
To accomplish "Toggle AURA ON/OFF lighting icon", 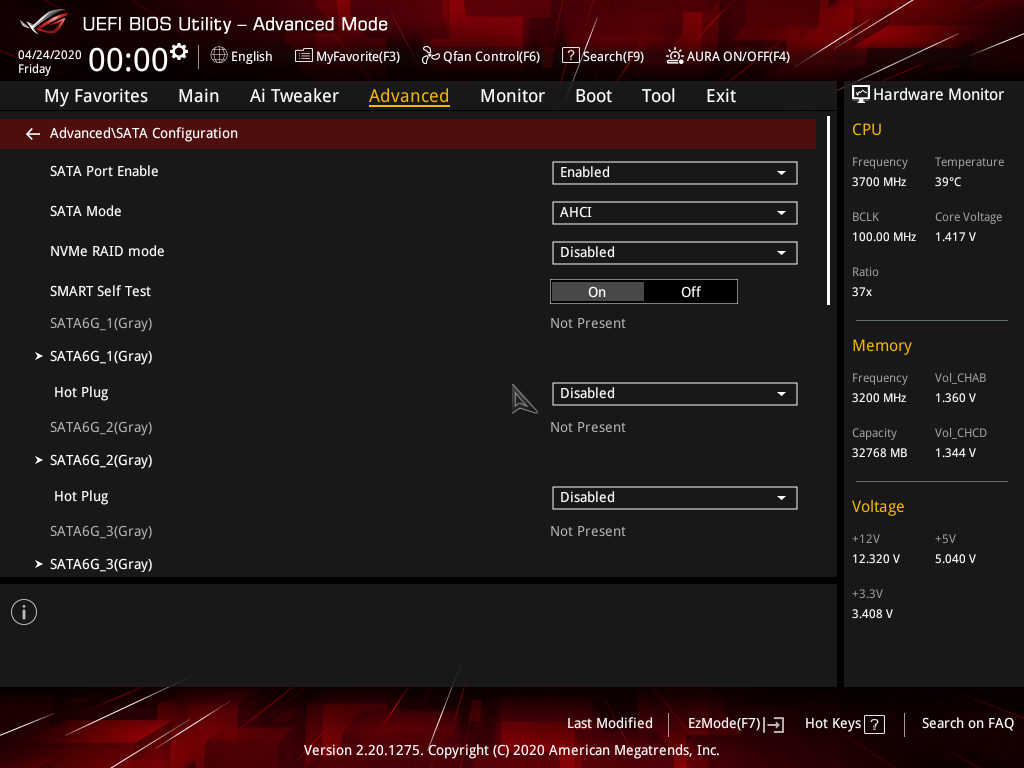I will 675,56.
